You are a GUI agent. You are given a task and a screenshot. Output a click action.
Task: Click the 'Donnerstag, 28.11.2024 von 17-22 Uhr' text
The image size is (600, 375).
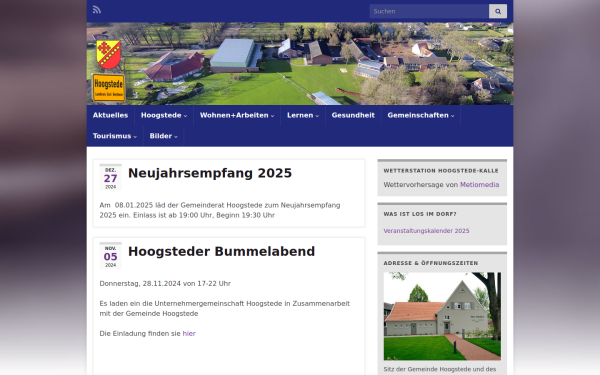pyautogui.click(x=165, y=284)
